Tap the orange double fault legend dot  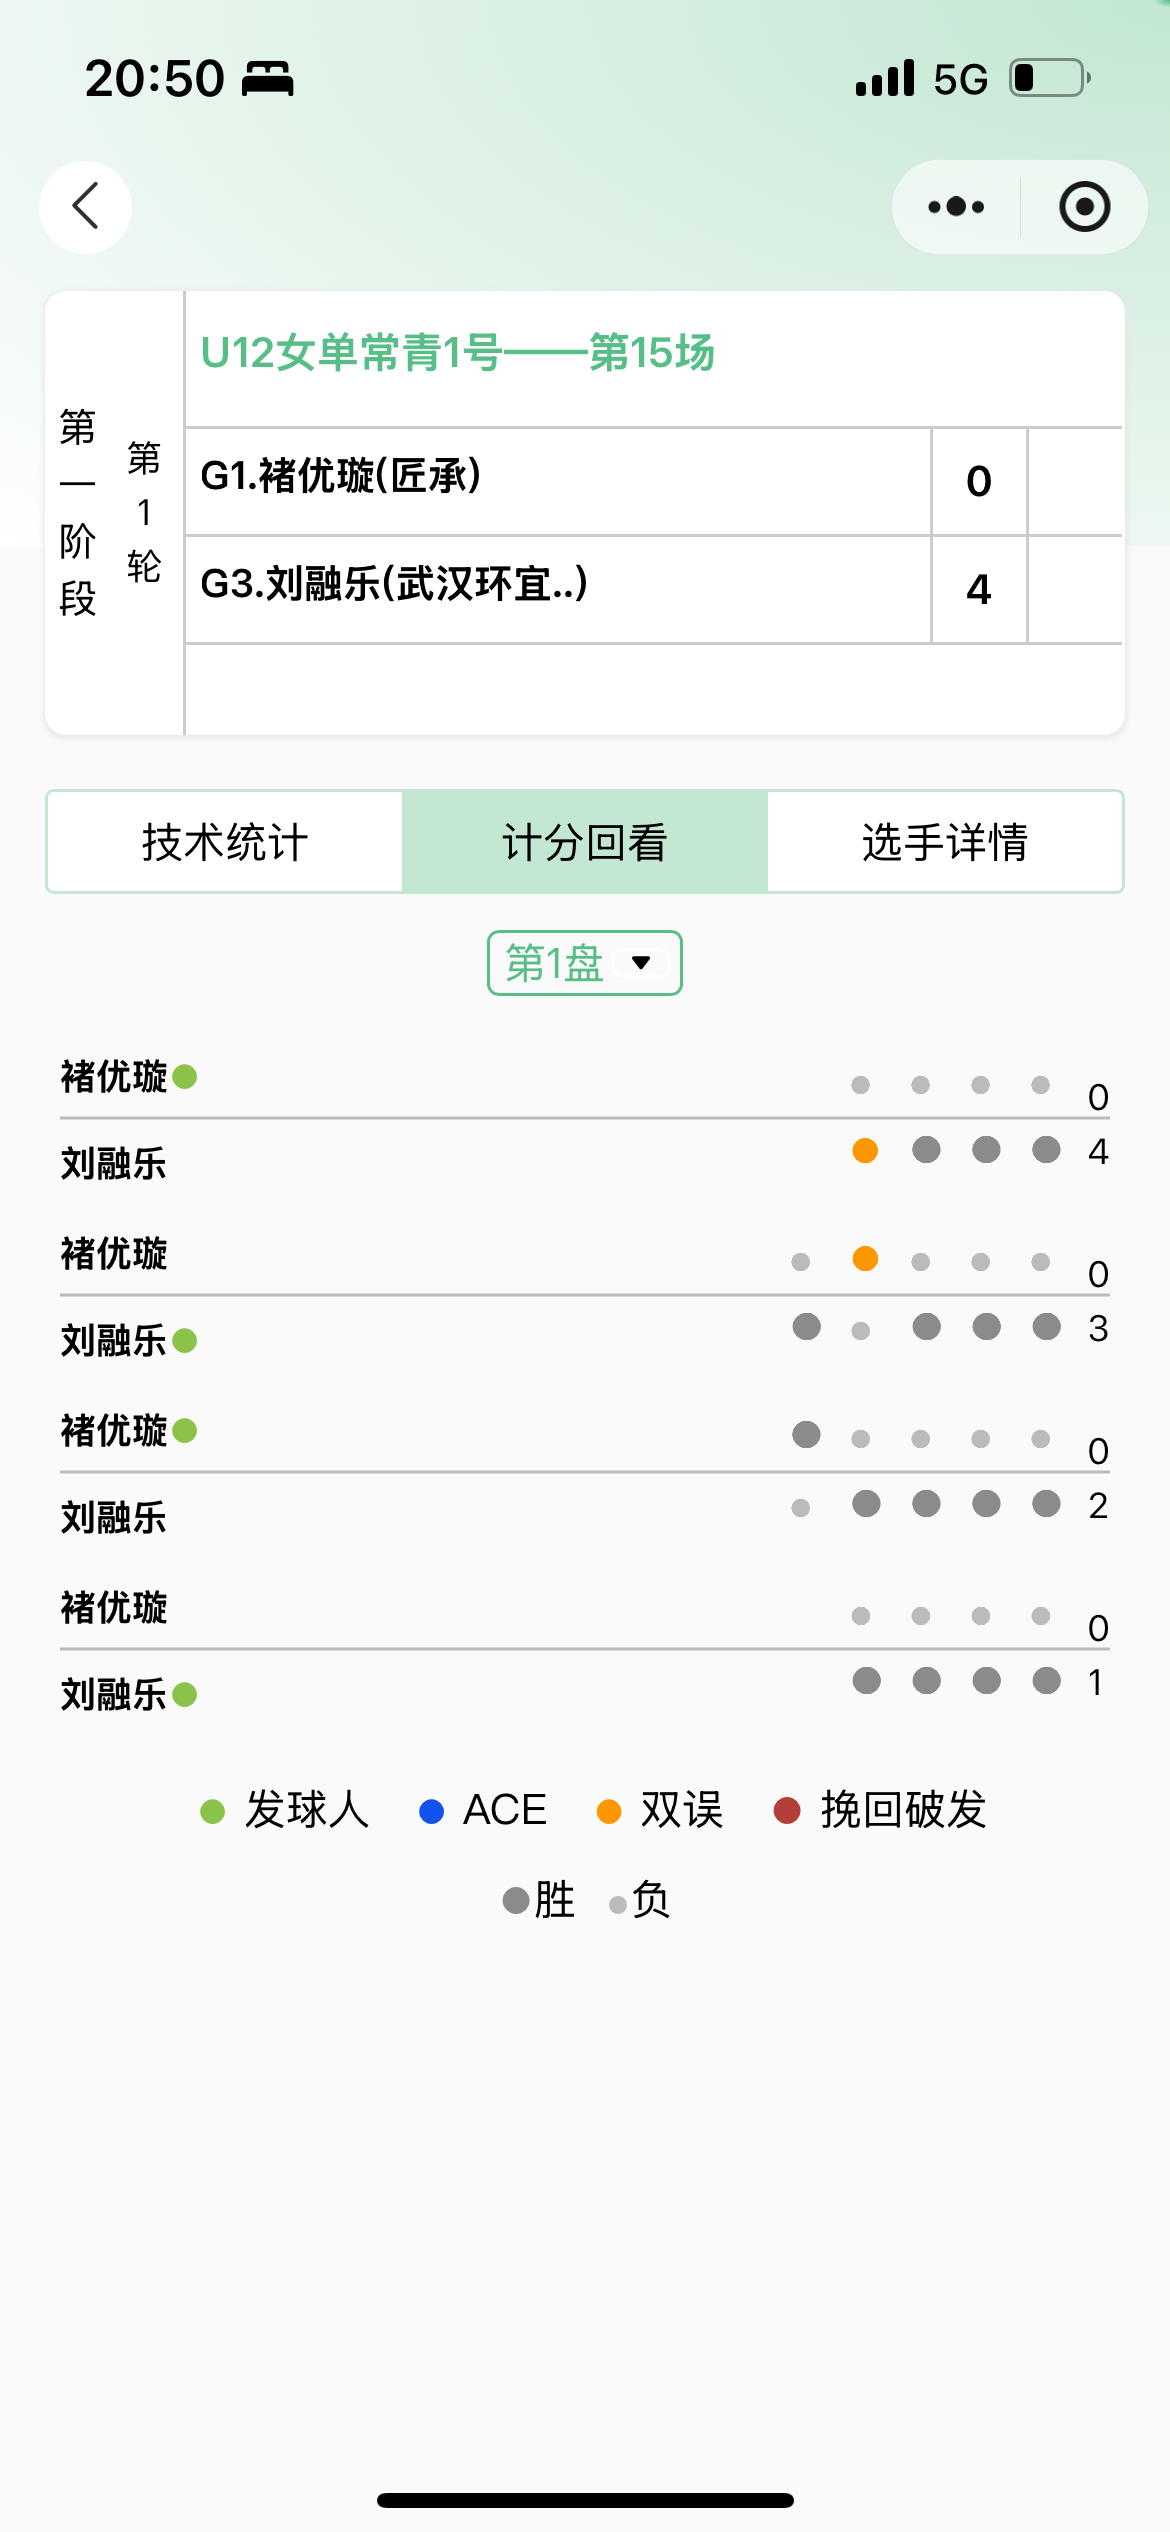pyautogui.click(x=608, y=1811)
